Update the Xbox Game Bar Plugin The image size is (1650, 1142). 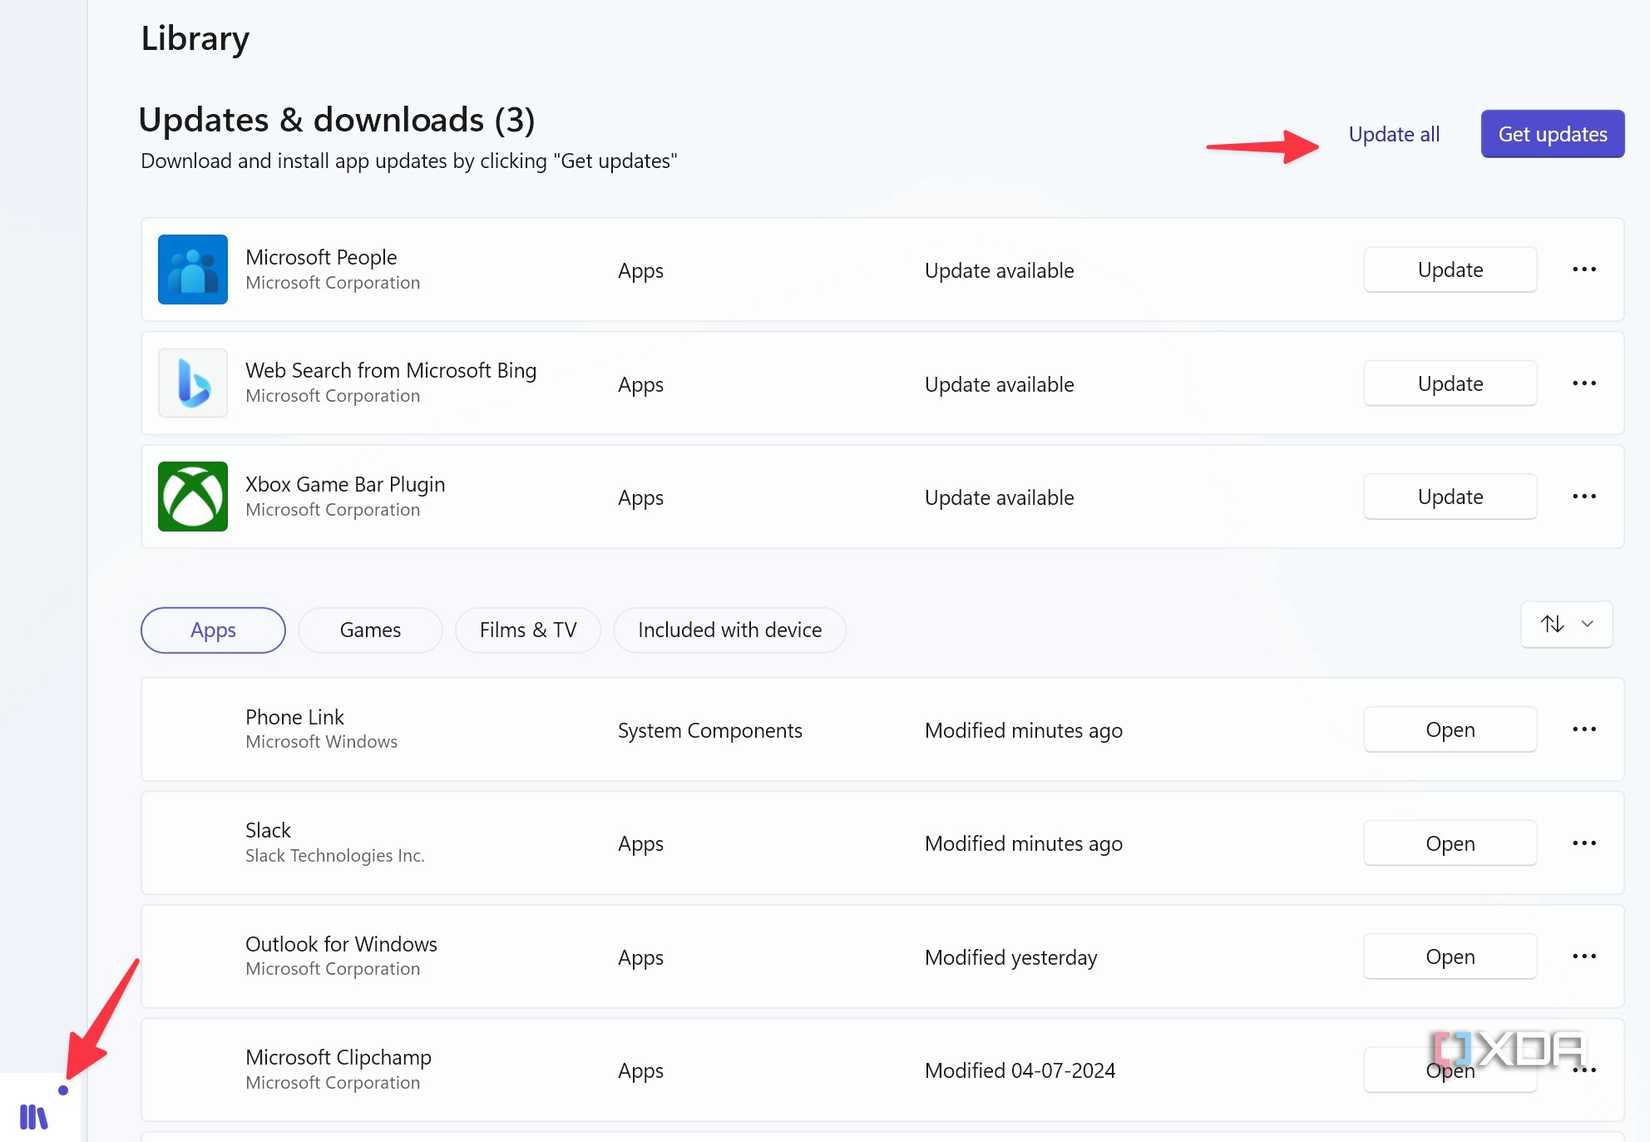(x=1450, y=497)
